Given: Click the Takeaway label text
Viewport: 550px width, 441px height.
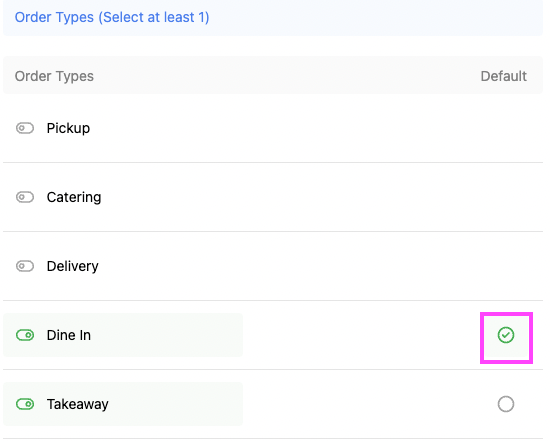Looking at the screenshot, I should pyautogui.click(x=78, y=404).
